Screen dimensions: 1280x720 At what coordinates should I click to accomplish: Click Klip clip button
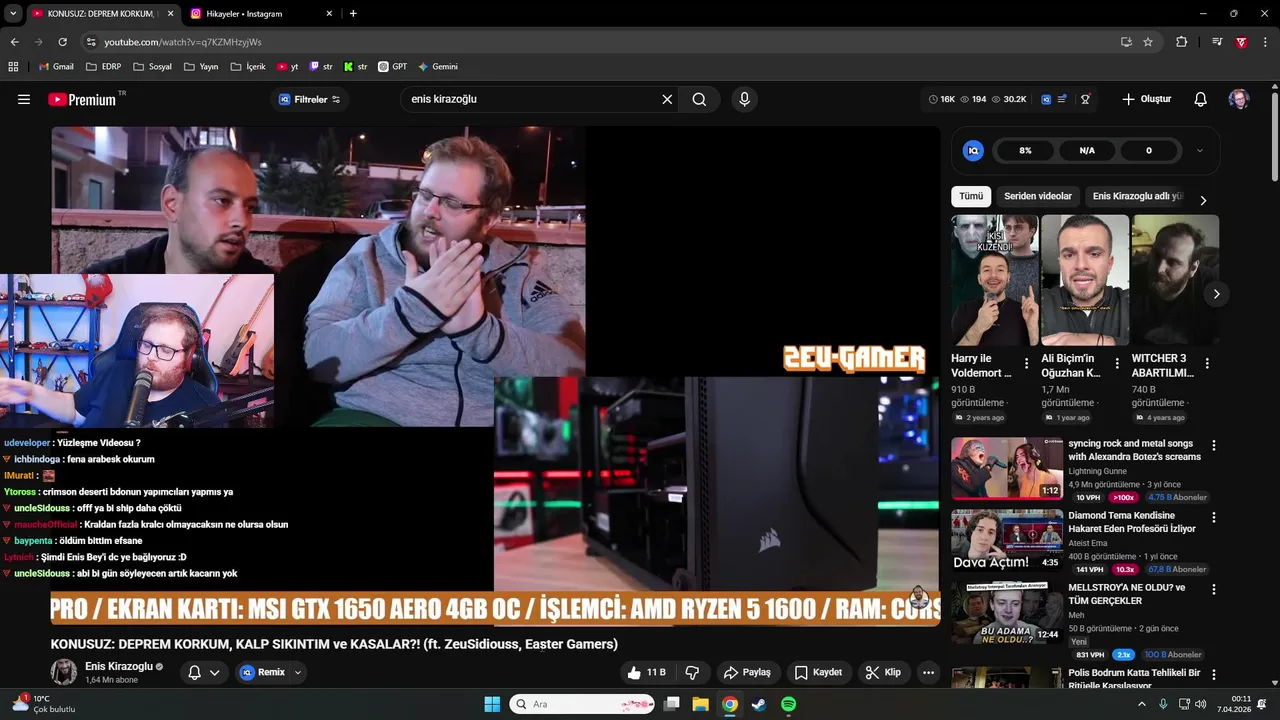coord(883,672)
